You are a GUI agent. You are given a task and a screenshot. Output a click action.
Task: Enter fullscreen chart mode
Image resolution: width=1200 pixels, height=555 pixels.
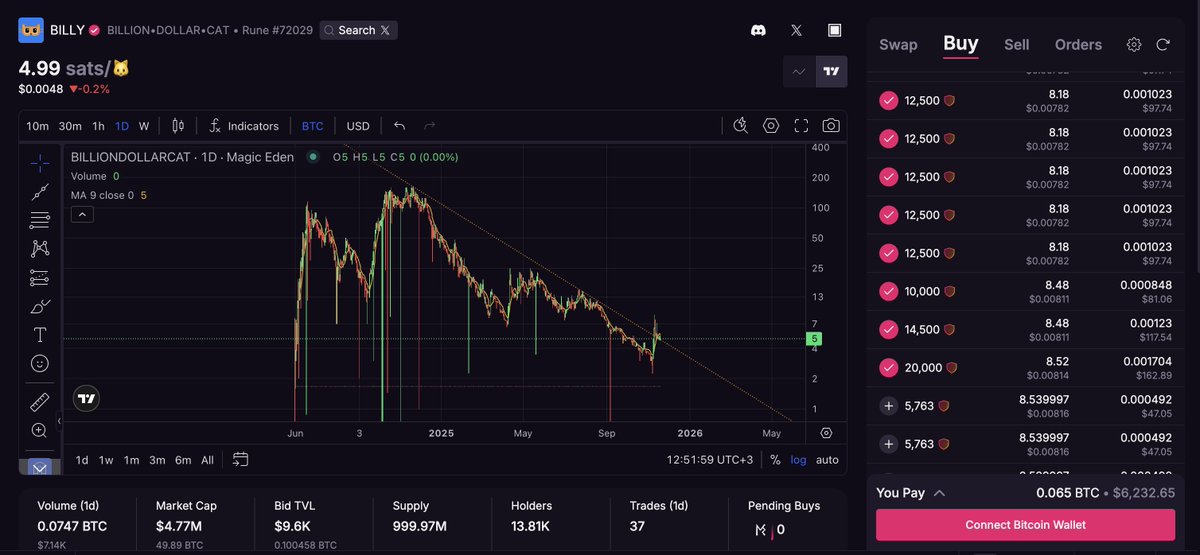click(801, 126)
